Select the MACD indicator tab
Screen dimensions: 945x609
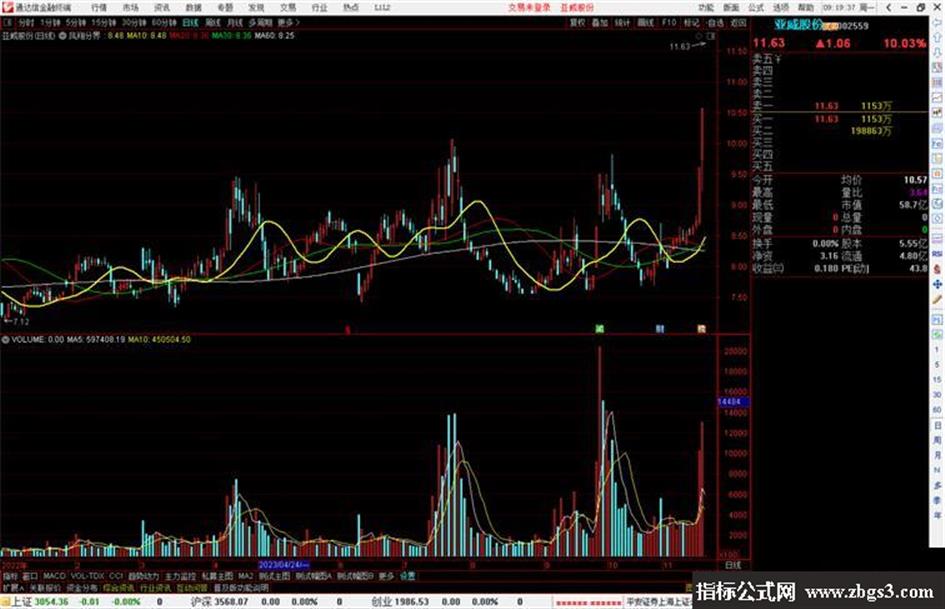pyautogui.click(x=54, y=576)
